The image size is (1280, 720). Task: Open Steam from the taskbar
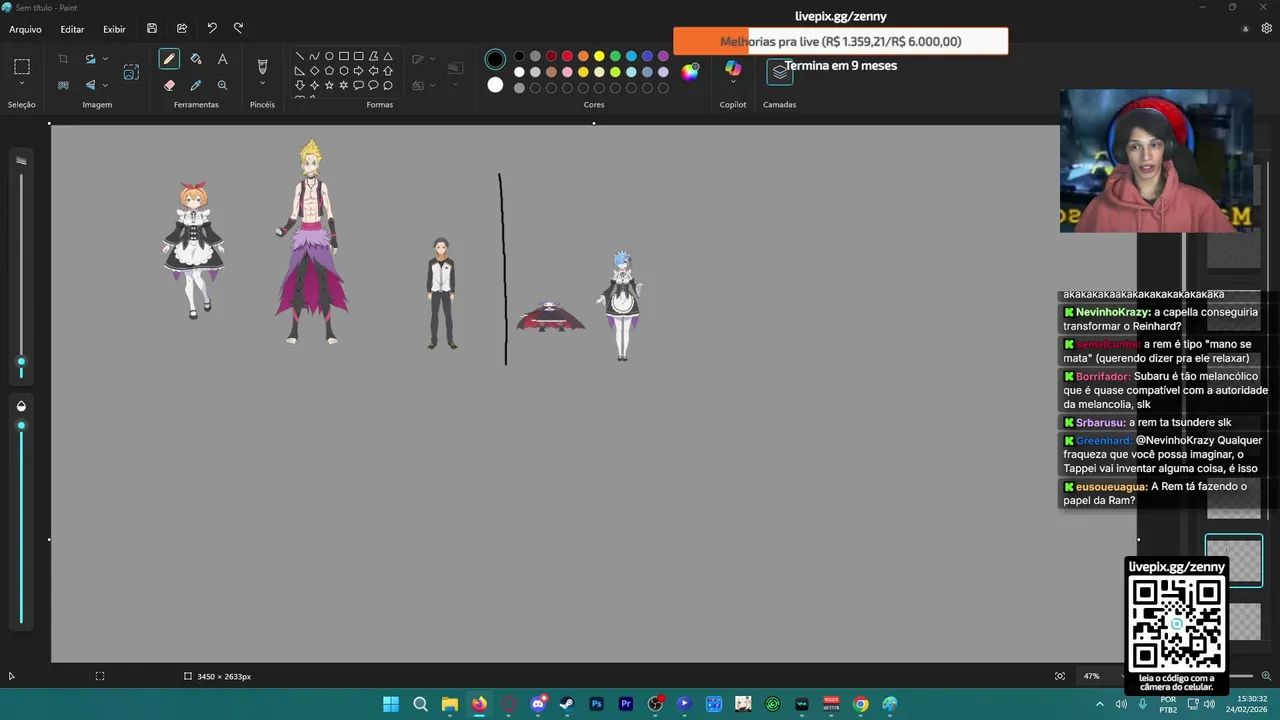567,704
